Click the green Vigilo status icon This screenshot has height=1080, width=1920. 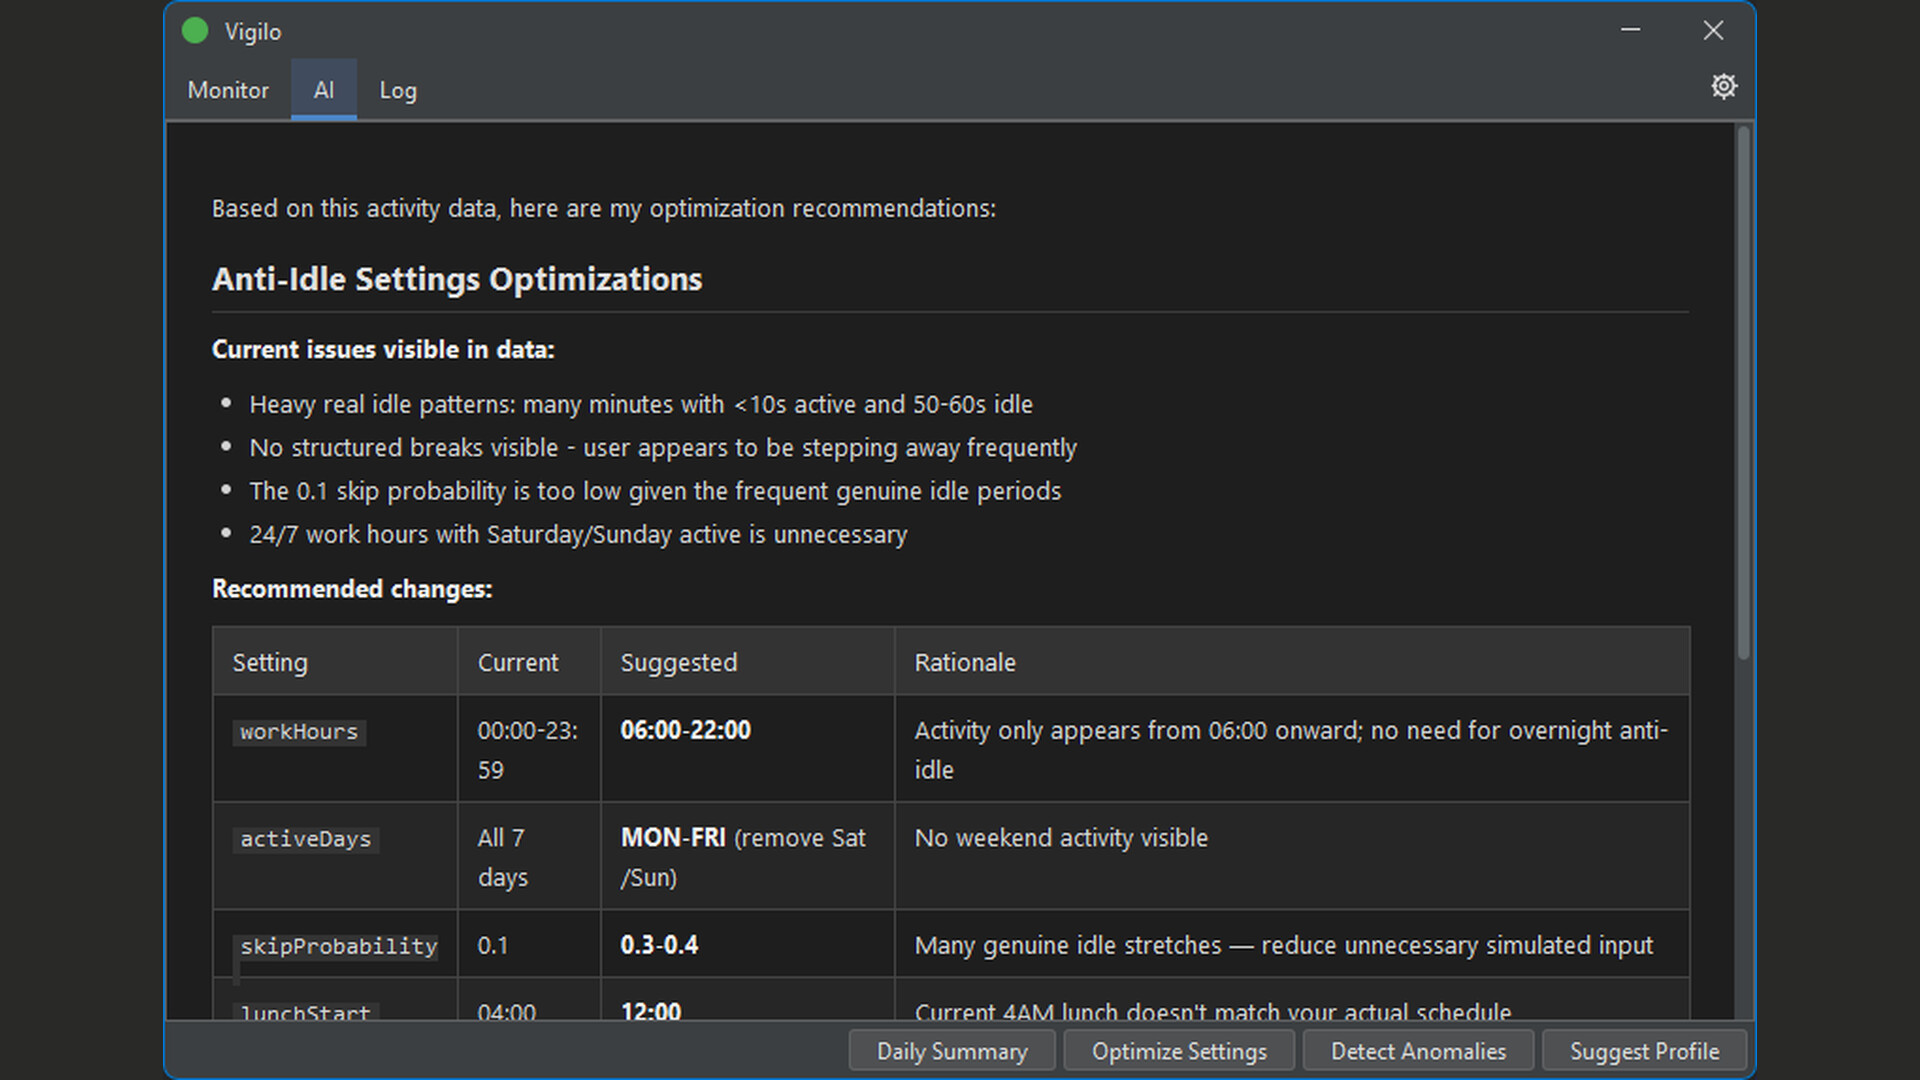(195, 31)
